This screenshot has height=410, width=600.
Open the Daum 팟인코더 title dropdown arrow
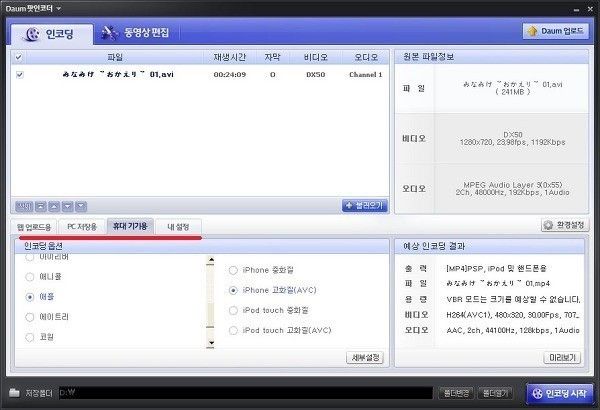click(x=59, y=8)
